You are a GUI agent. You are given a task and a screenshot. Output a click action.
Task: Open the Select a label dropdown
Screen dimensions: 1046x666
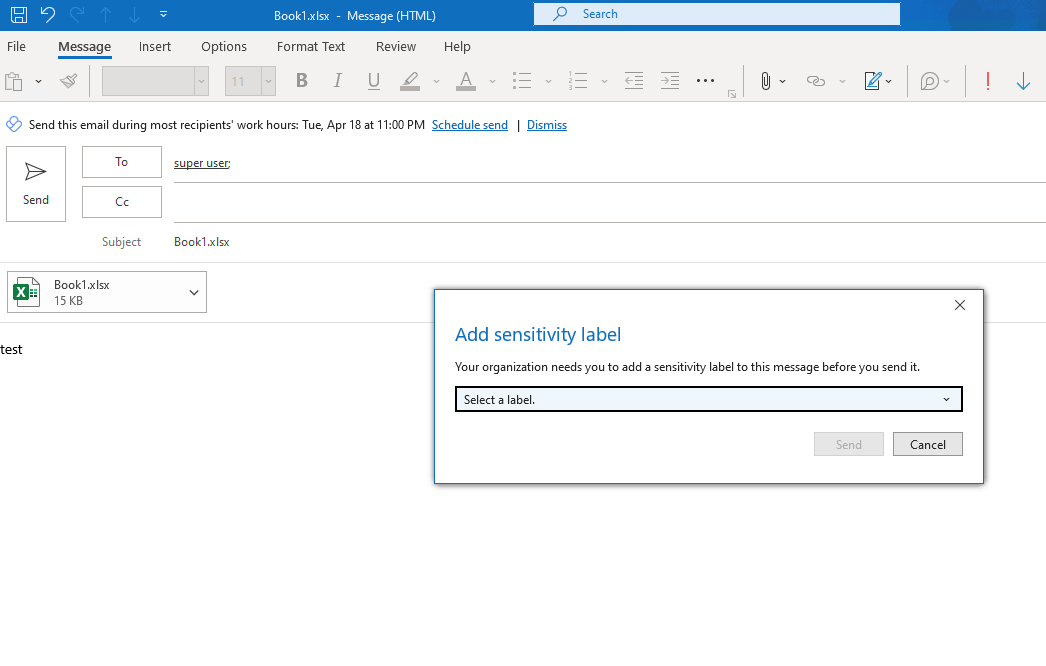pyautogui.click(x=708, y=399)
